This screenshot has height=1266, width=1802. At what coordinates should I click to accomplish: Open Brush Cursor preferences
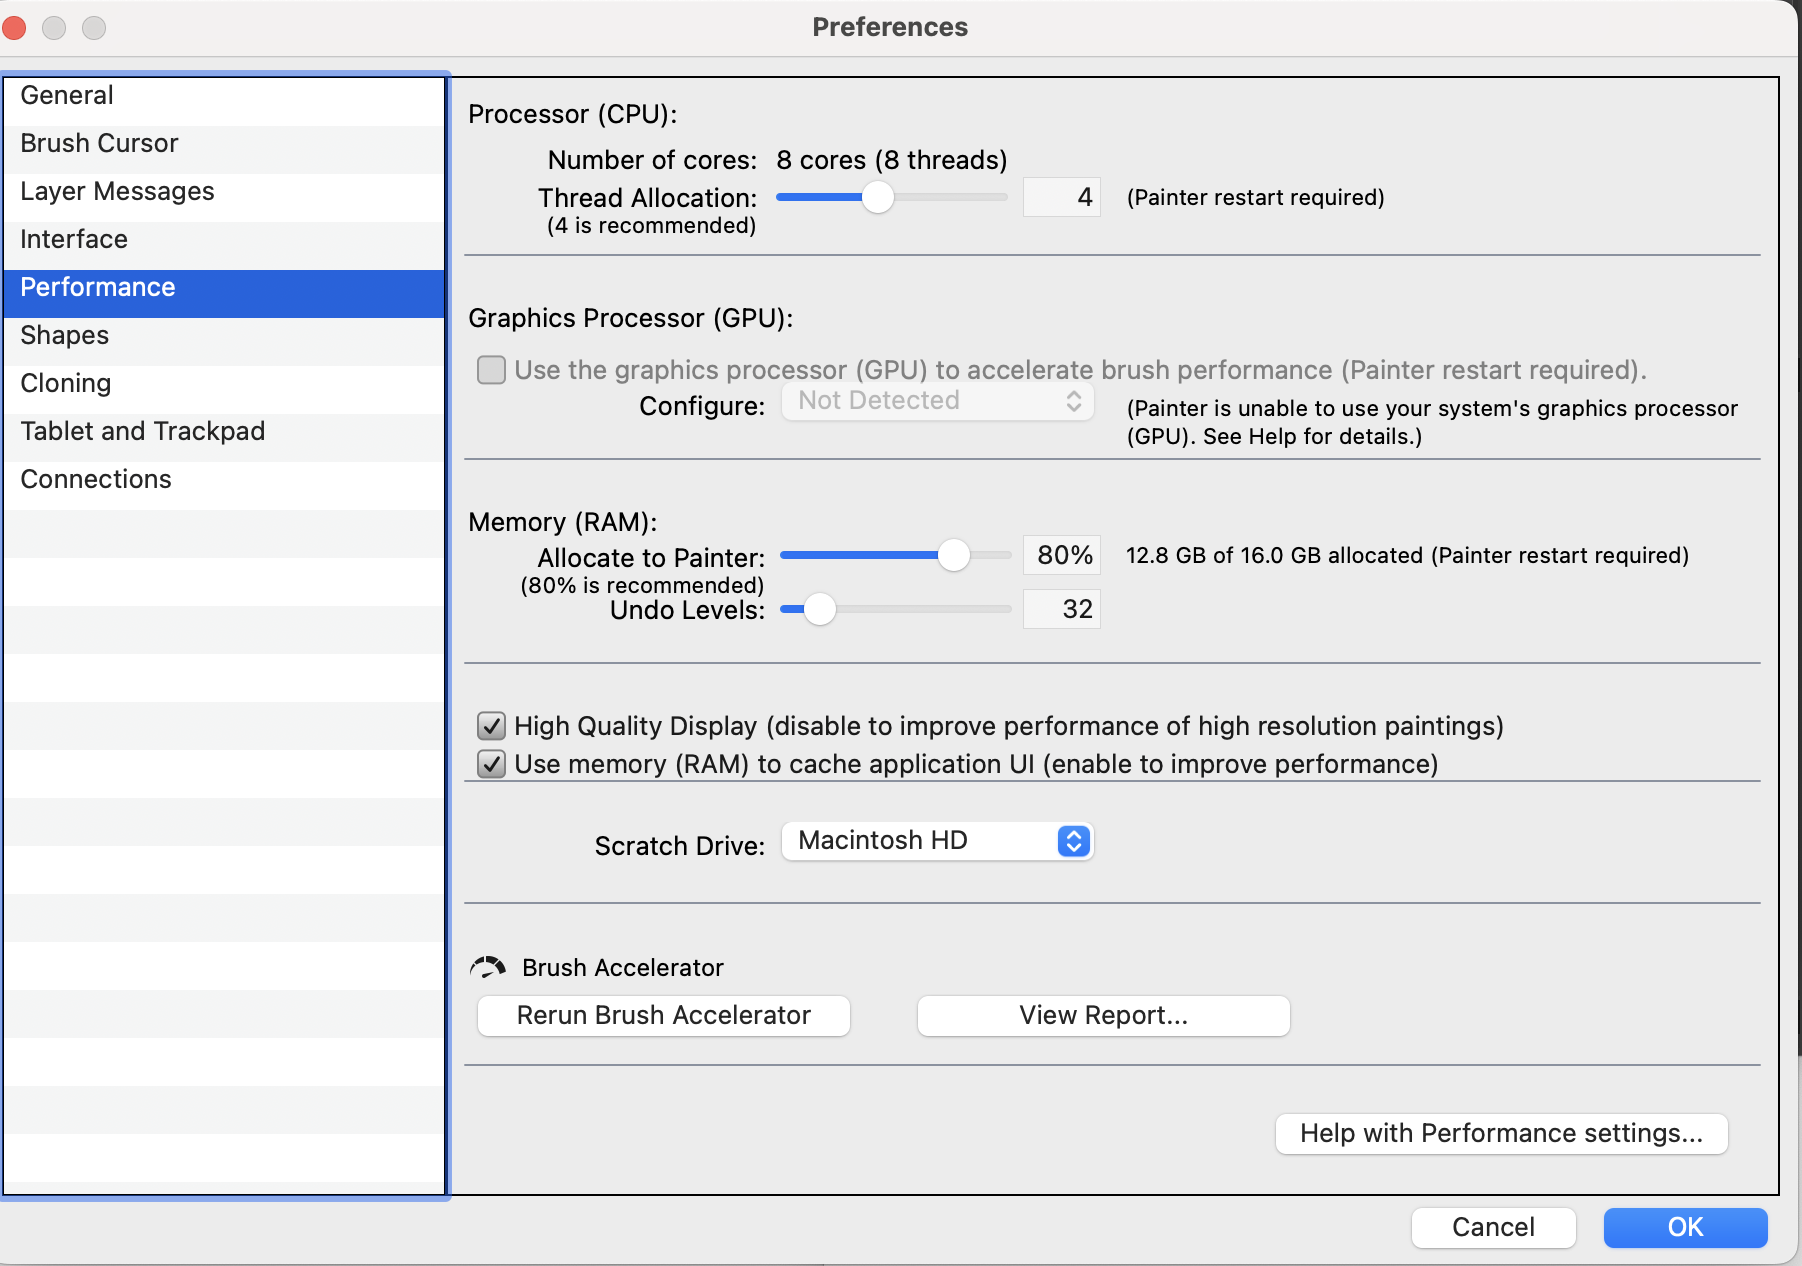99,144
